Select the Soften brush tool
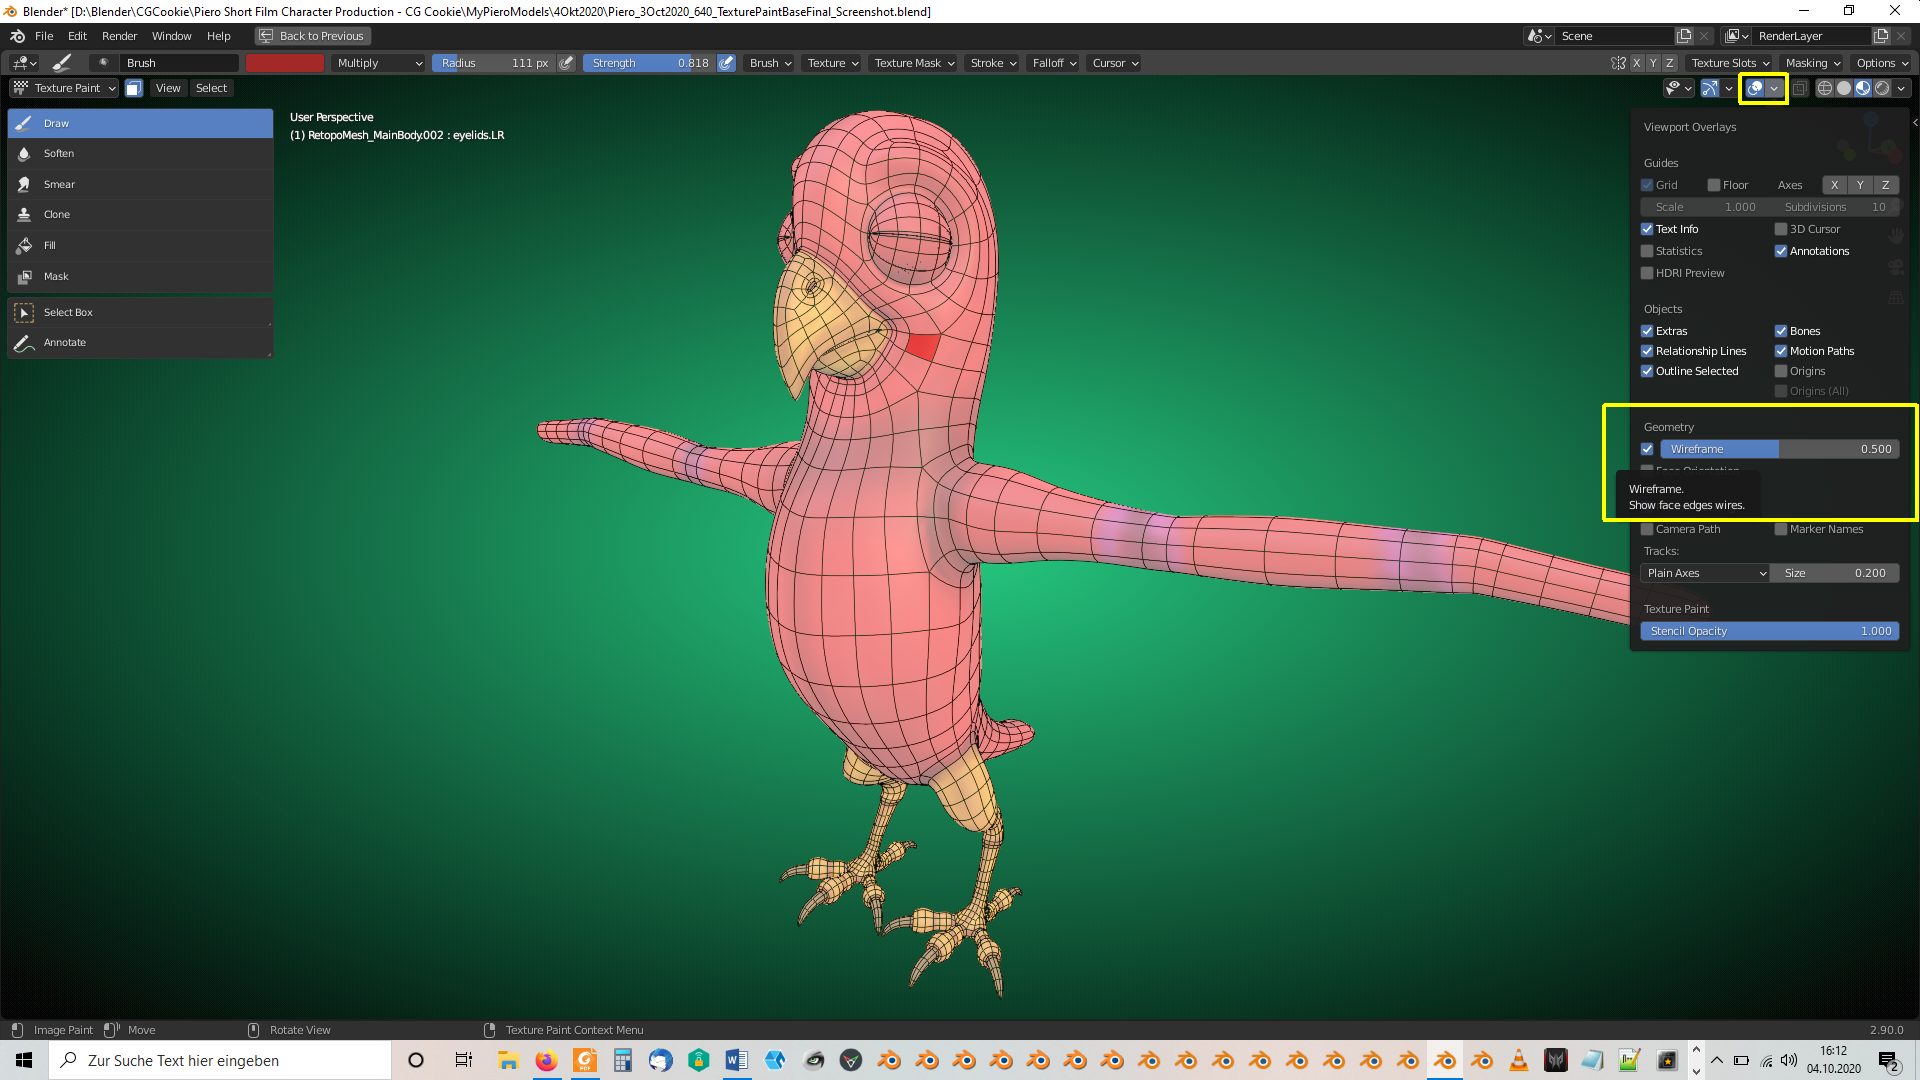Viewport: 1920px width, 1080px height. [x=59, y=154]
